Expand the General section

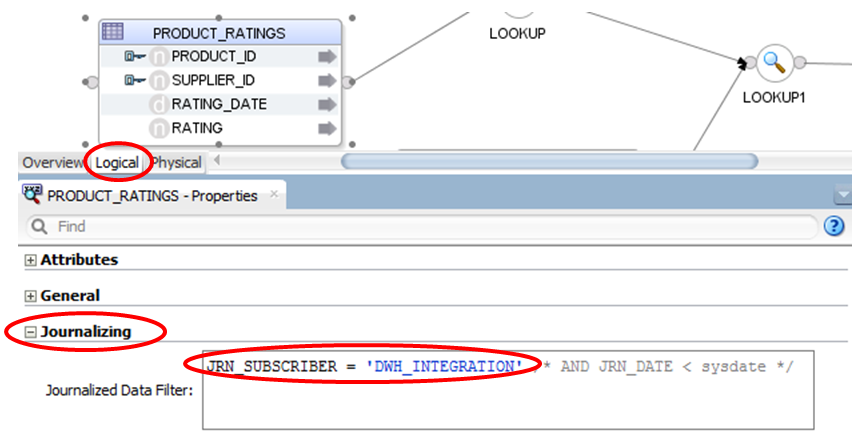31,296
